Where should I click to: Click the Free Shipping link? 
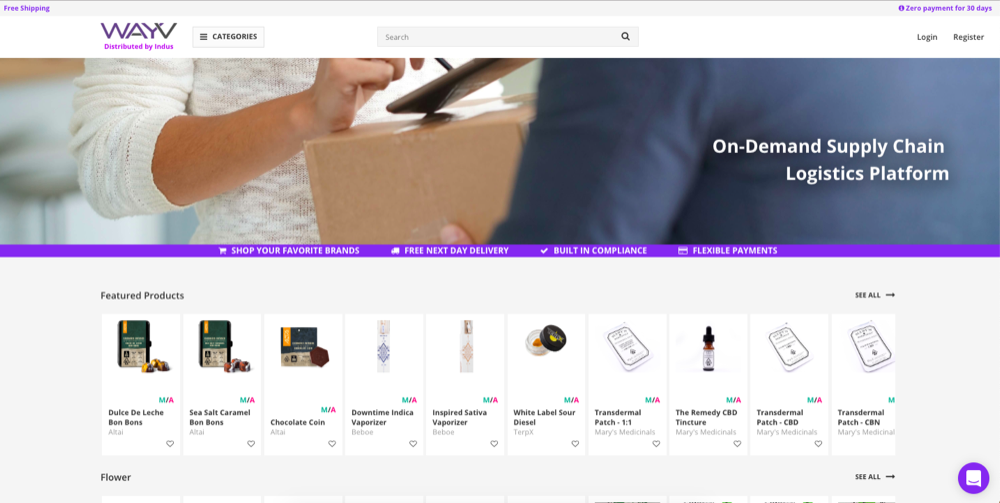pyautogui.click(x=27, y=8)
